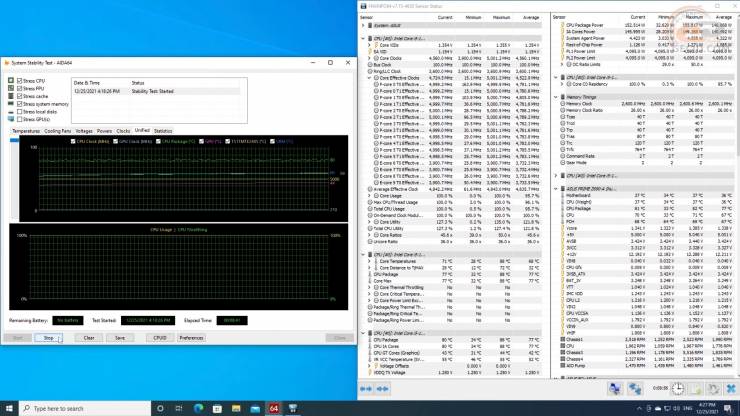Open HWiNFO remote monitor computer icon

(614, 389)
